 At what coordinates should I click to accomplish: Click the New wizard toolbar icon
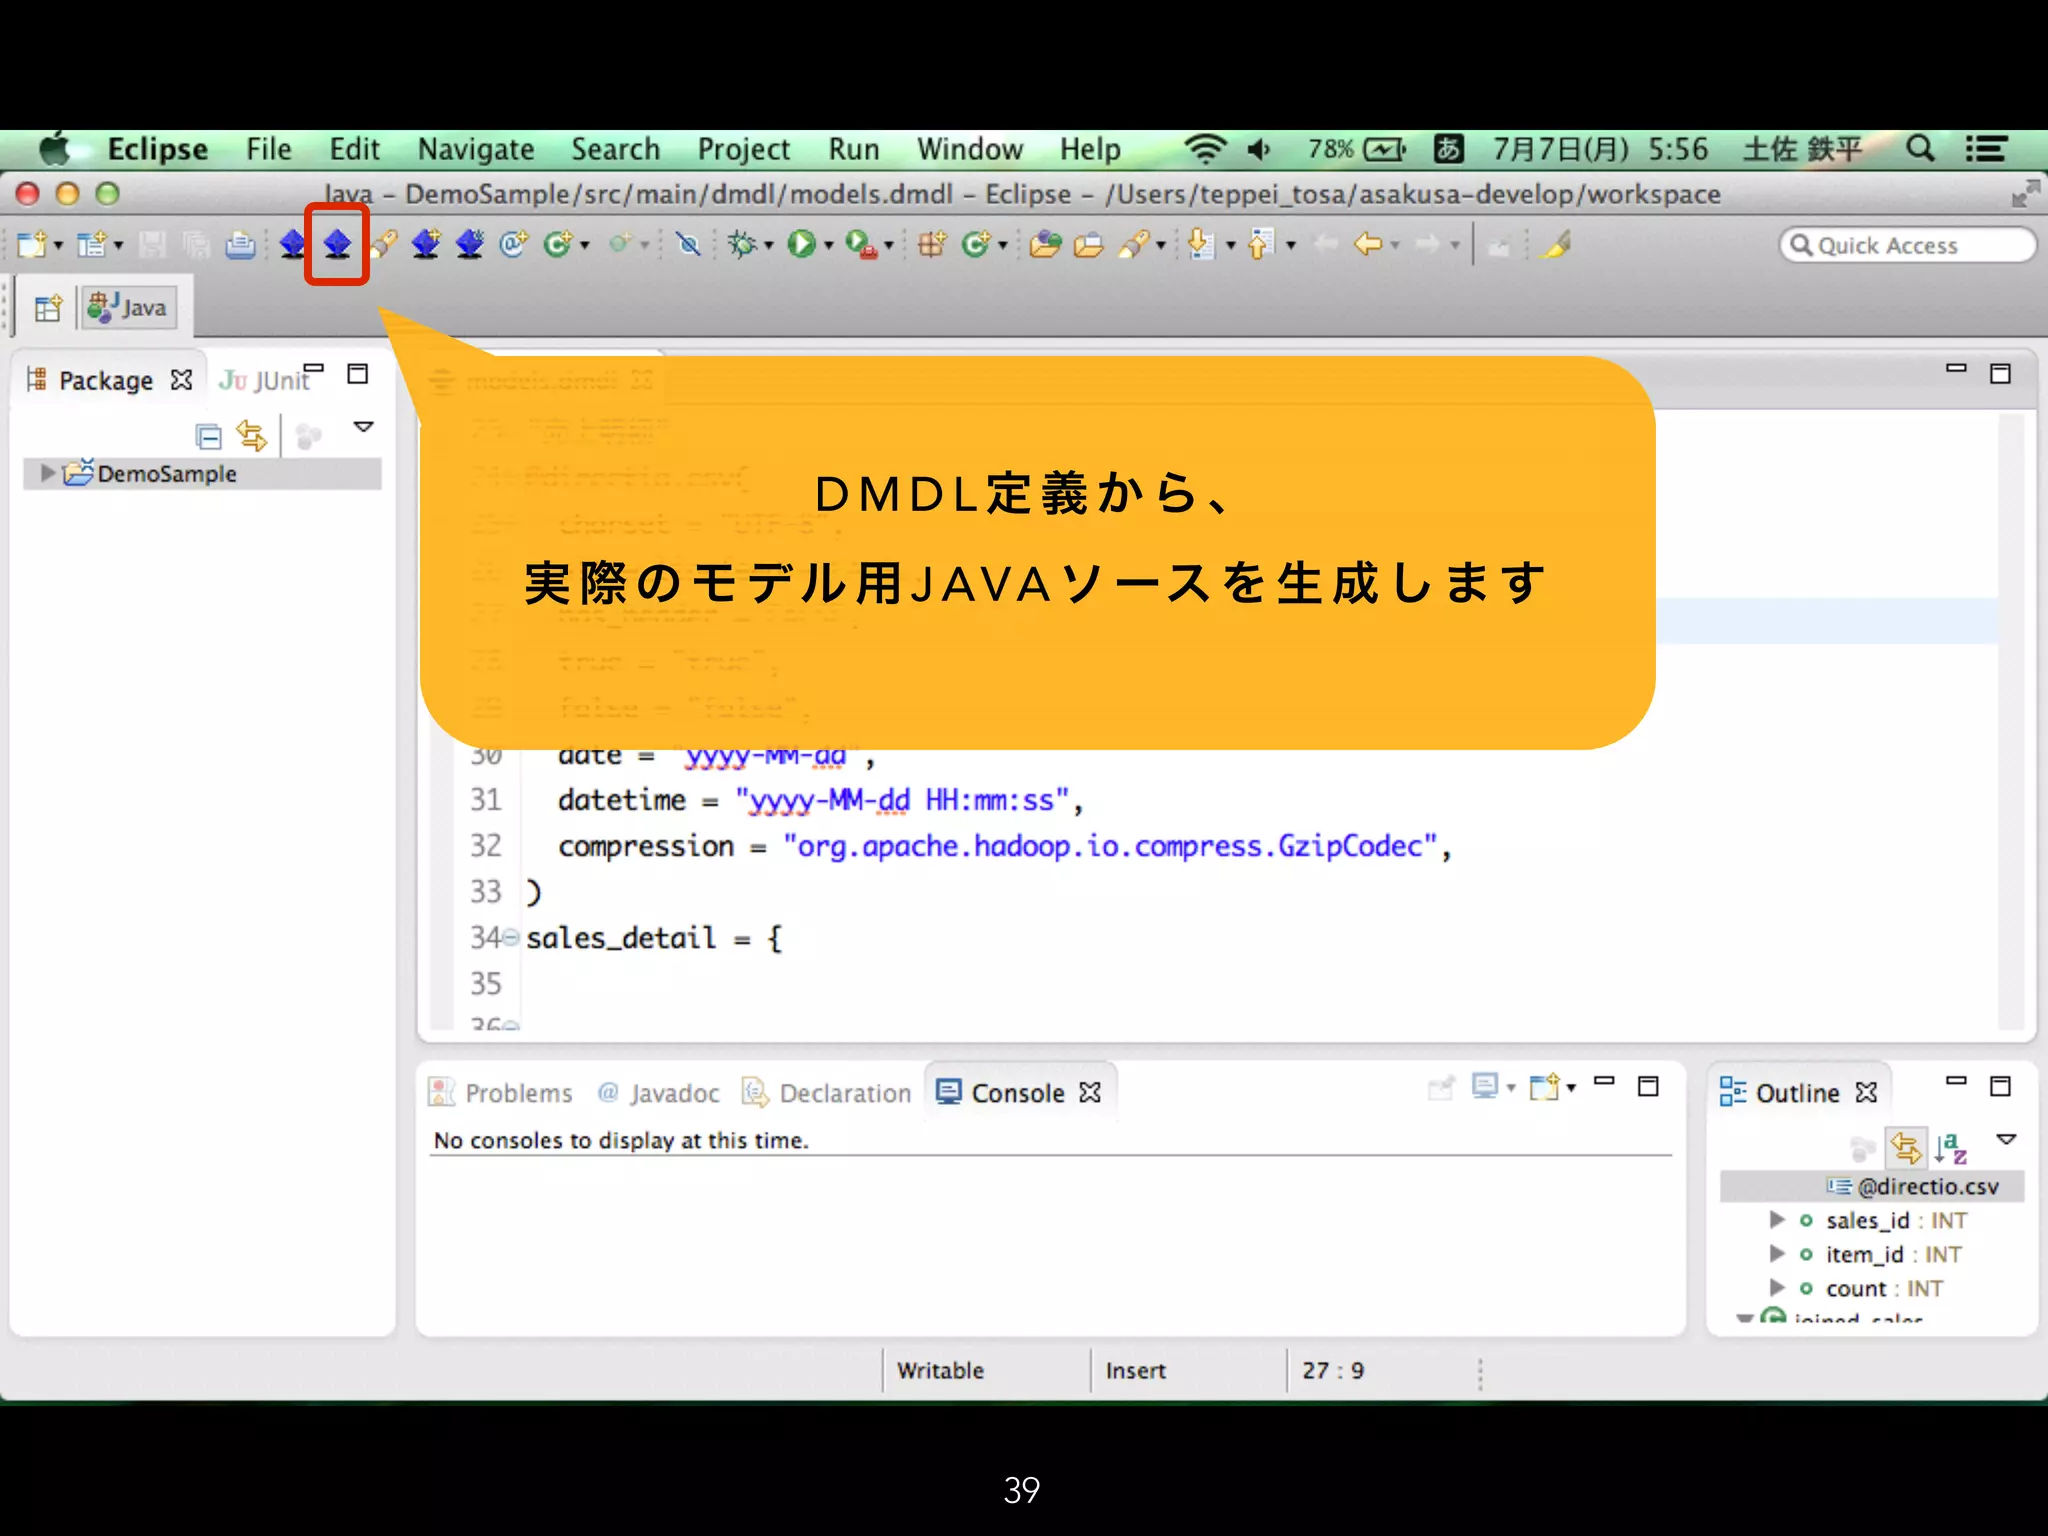pyautogui.click(x=32, y=244)
